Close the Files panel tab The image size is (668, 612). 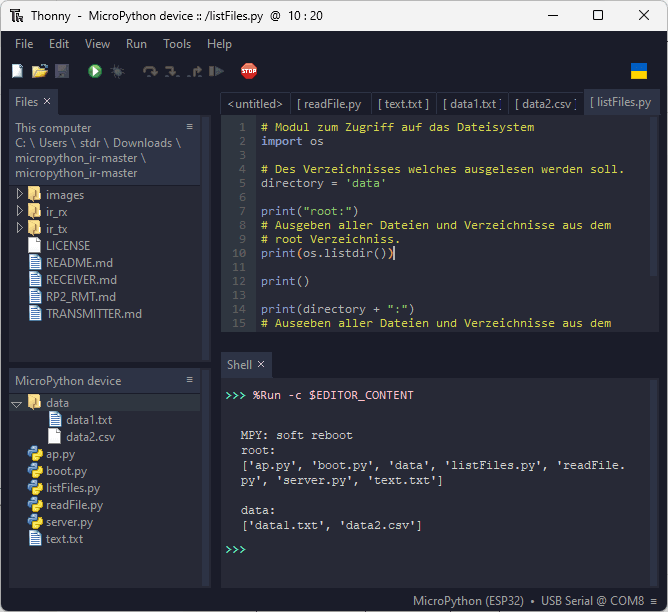pyautogui.click(x=47, y=101)
